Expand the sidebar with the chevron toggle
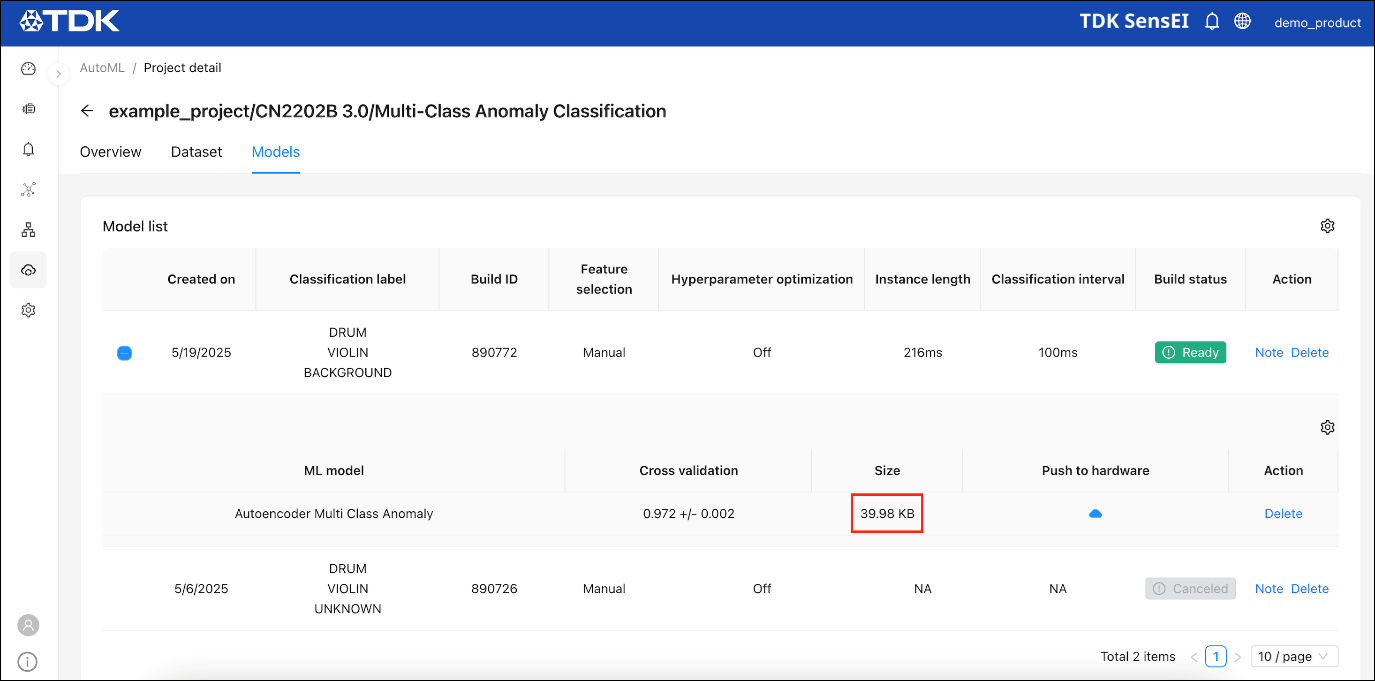The image size is (1375, 681). coord(58,74)
